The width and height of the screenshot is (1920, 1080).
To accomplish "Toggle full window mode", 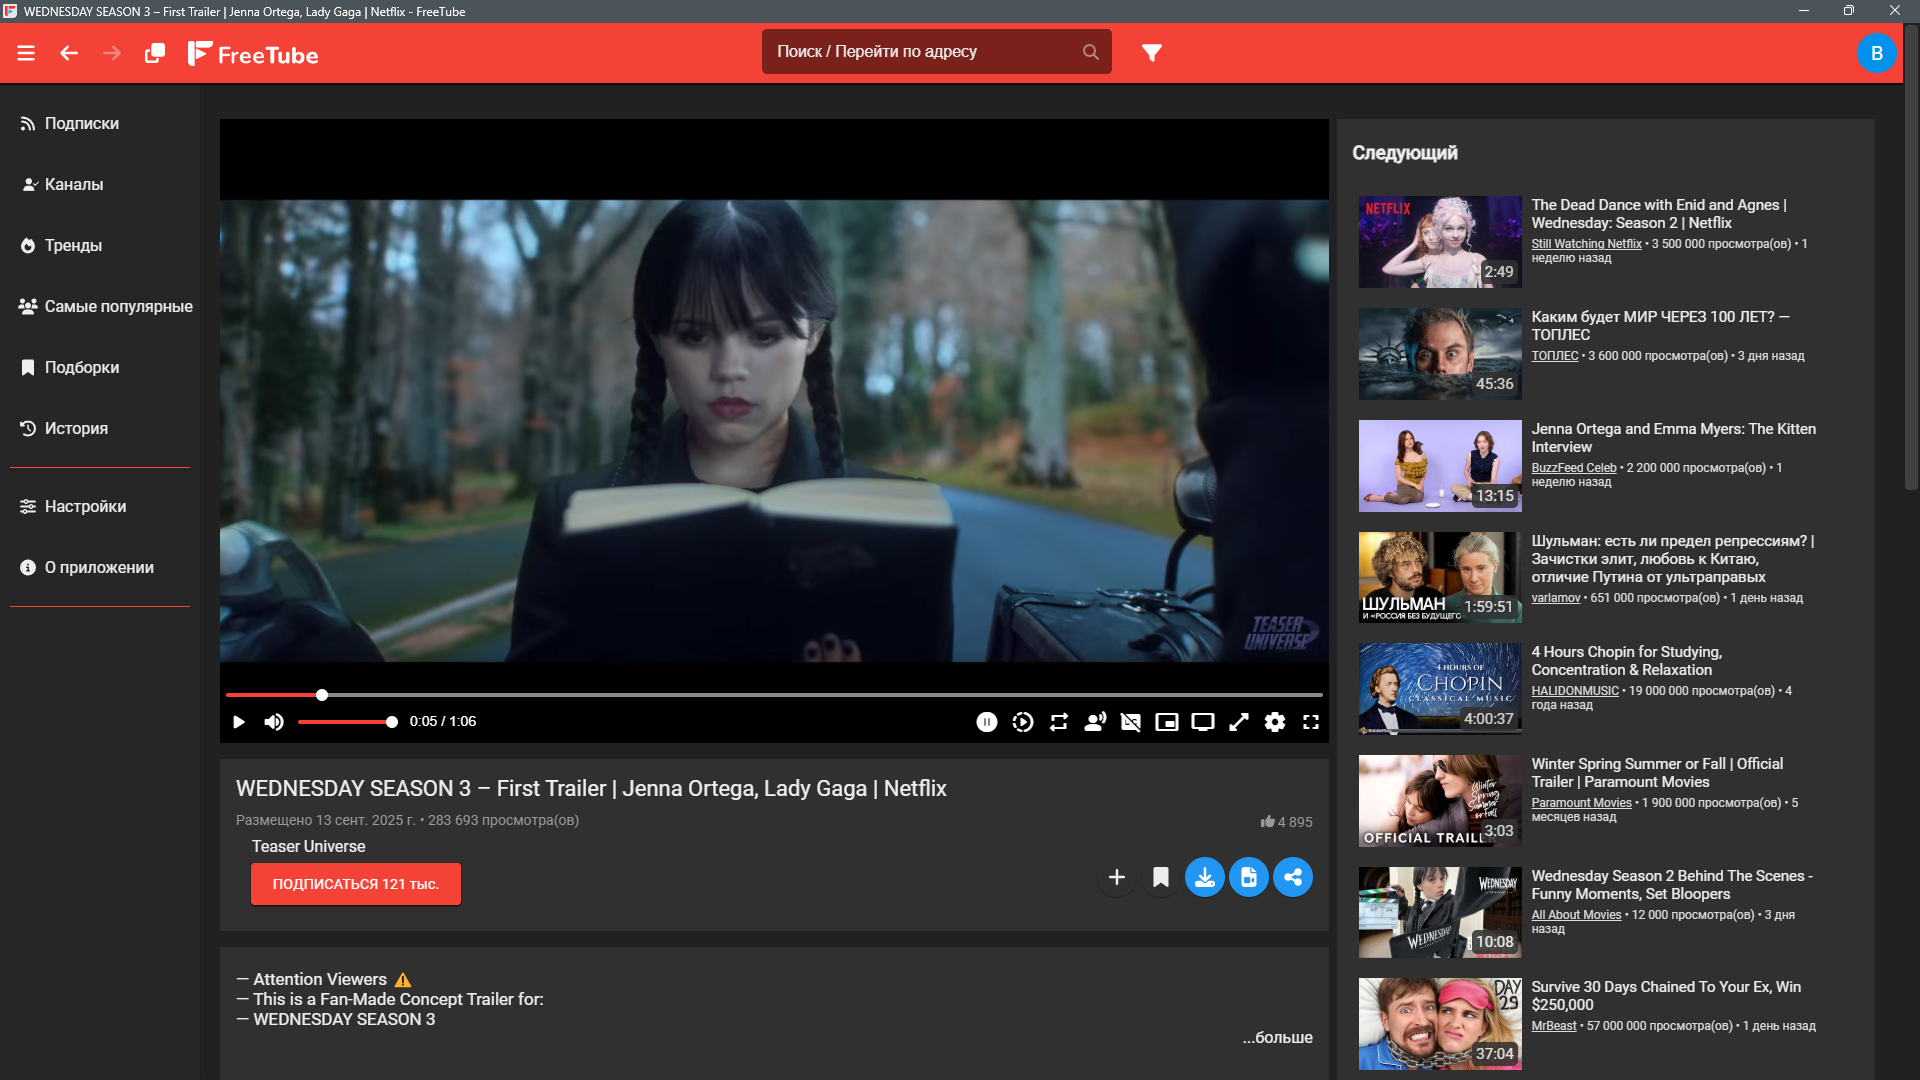I will [1239, 722].
